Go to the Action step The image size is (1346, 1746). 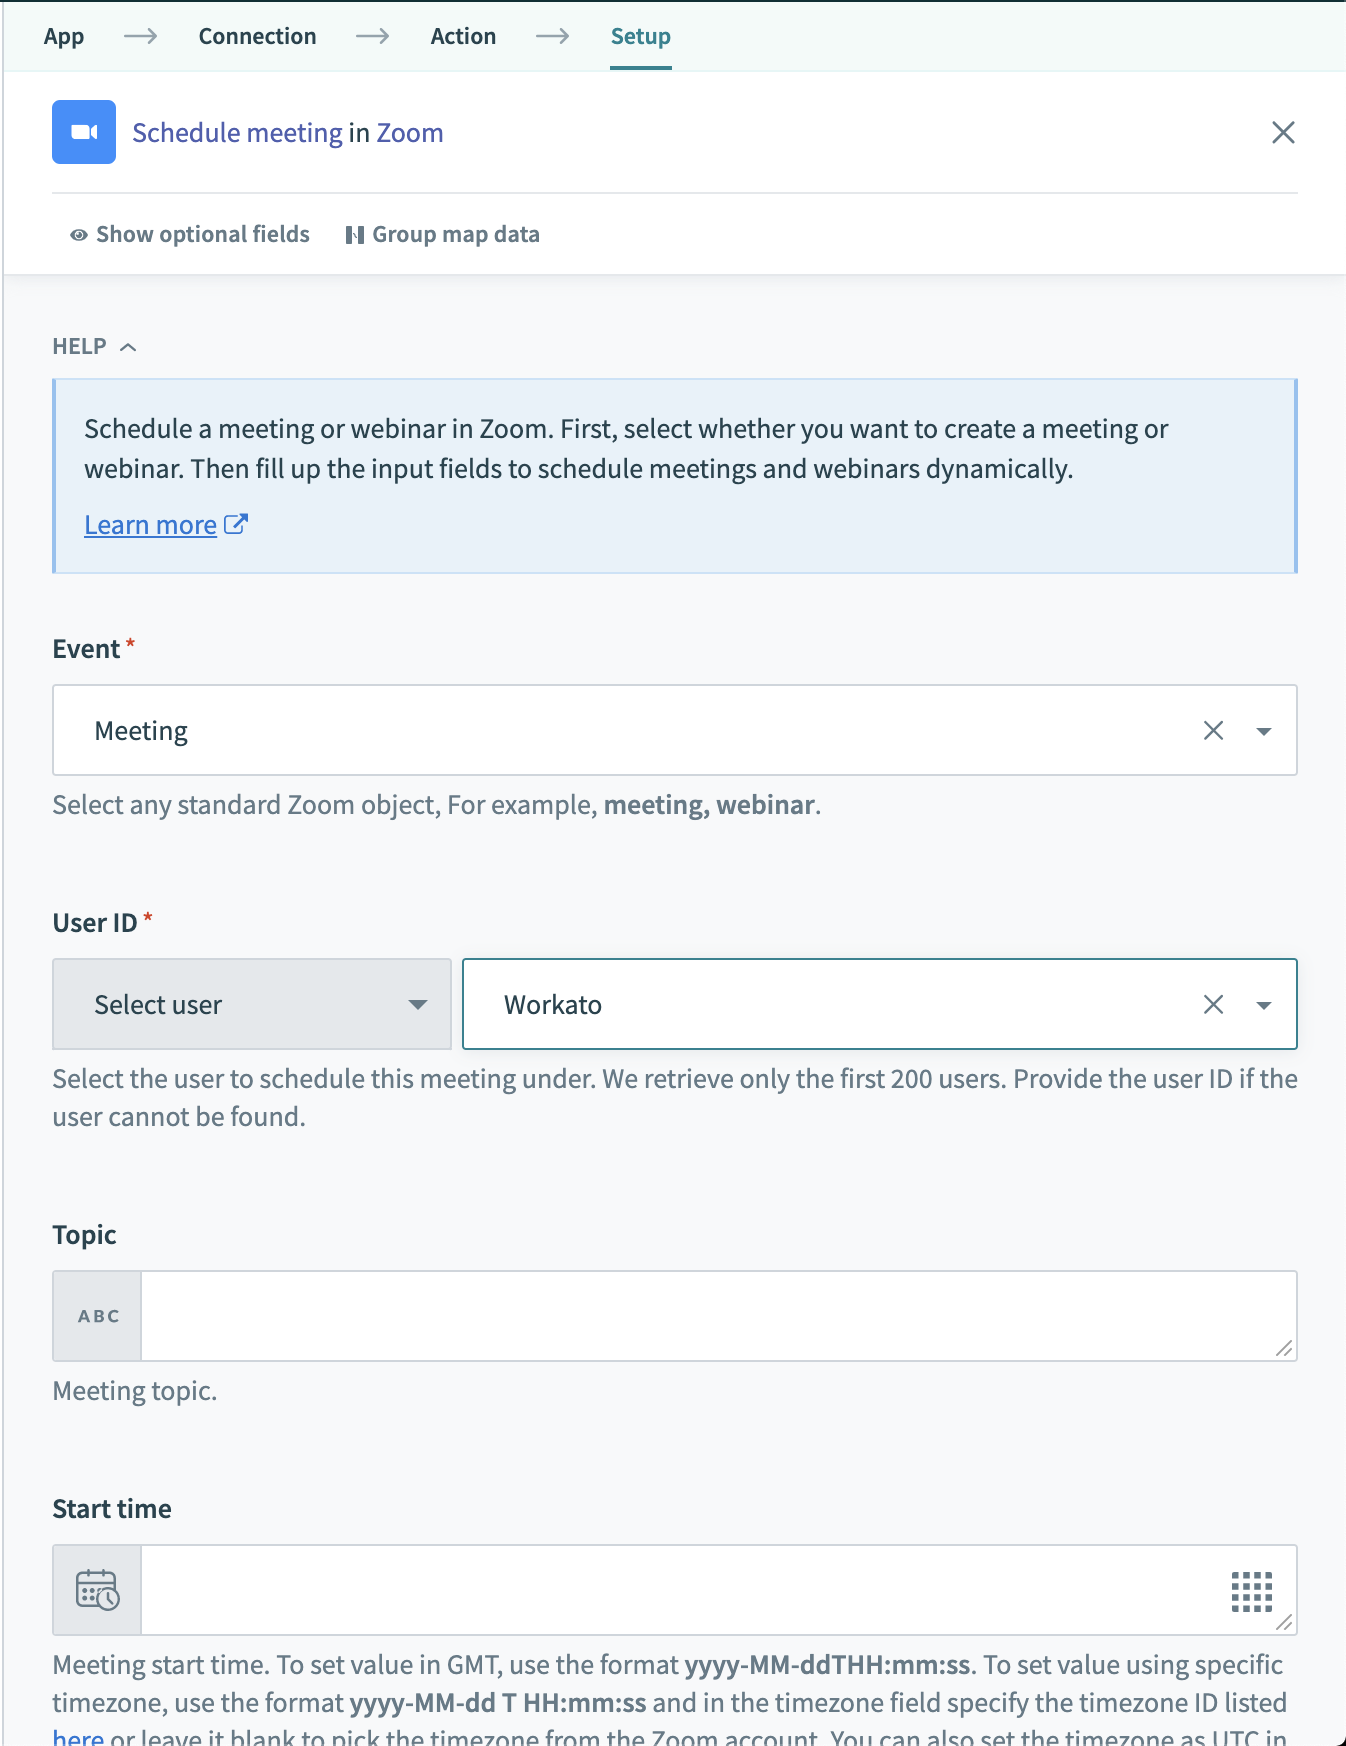coord(463,36)
